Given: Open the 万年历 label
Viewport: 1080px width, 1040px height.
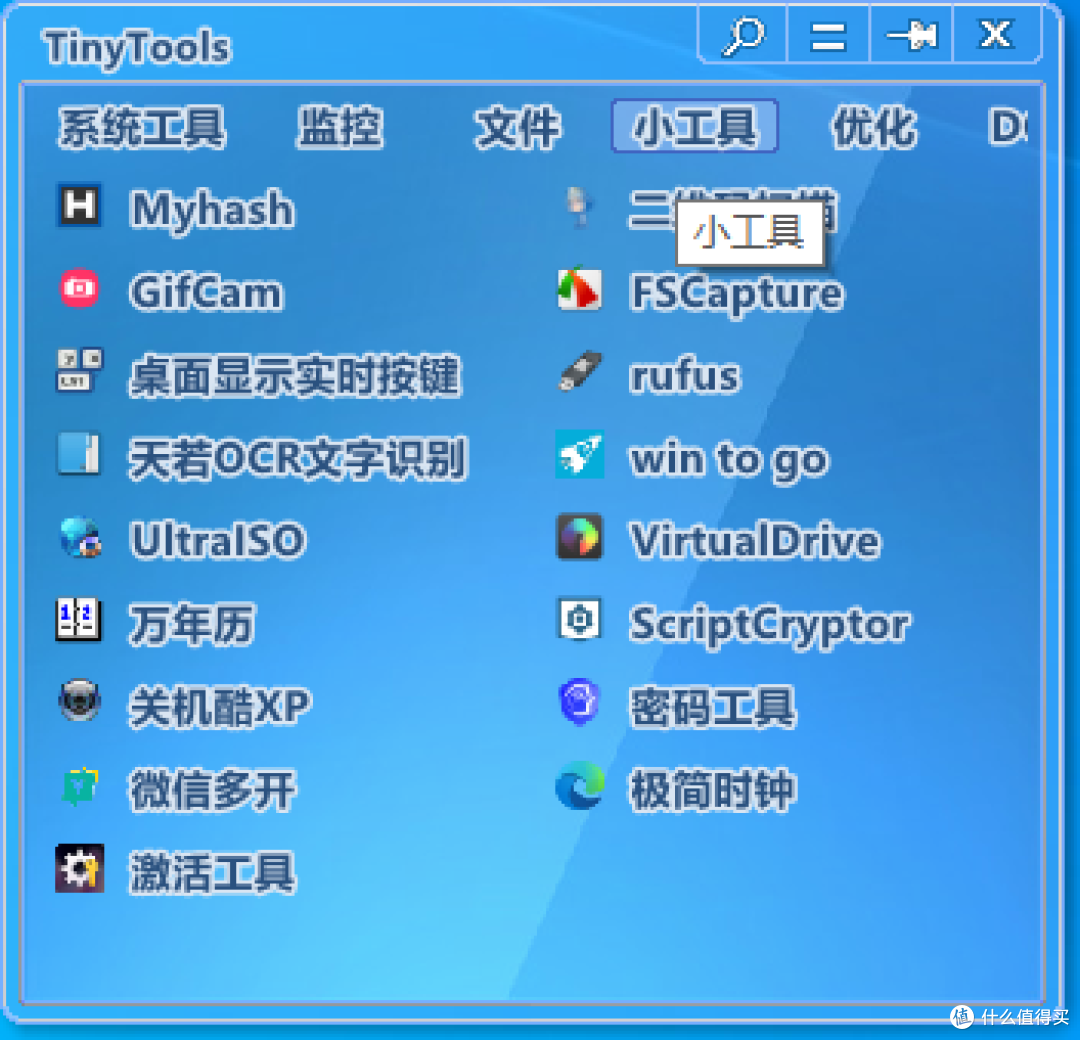Looking at the screenshot, I should (192, 624).
